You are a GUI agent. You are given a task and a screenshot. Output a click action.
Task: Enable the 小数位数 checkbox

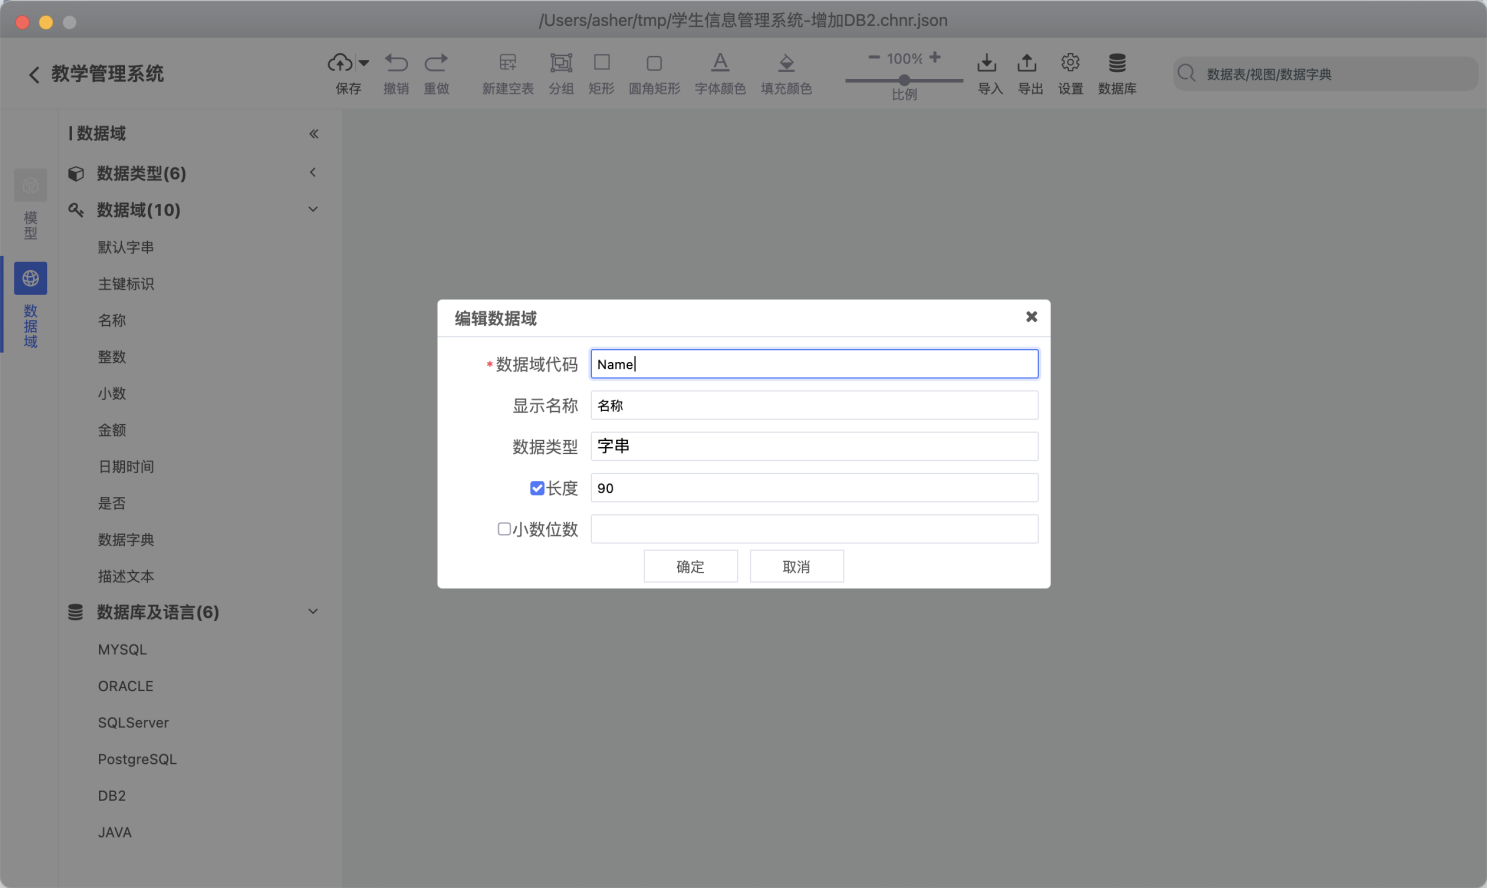(x=504, y=529)
